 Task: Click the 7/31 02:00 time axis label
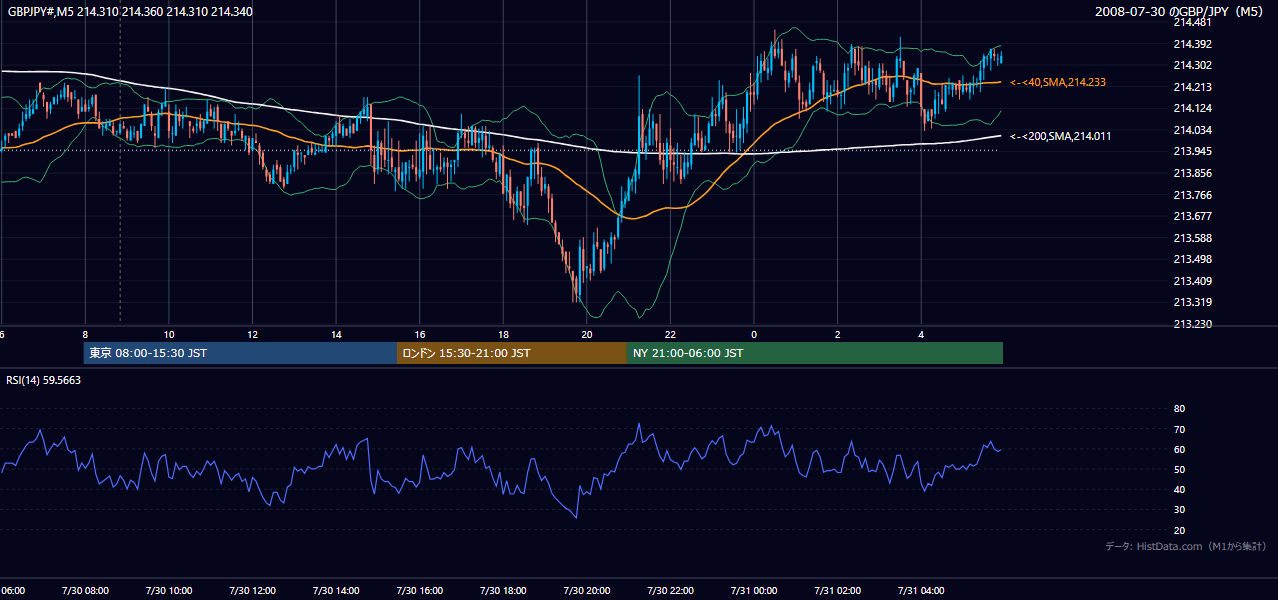coord(837,590)
